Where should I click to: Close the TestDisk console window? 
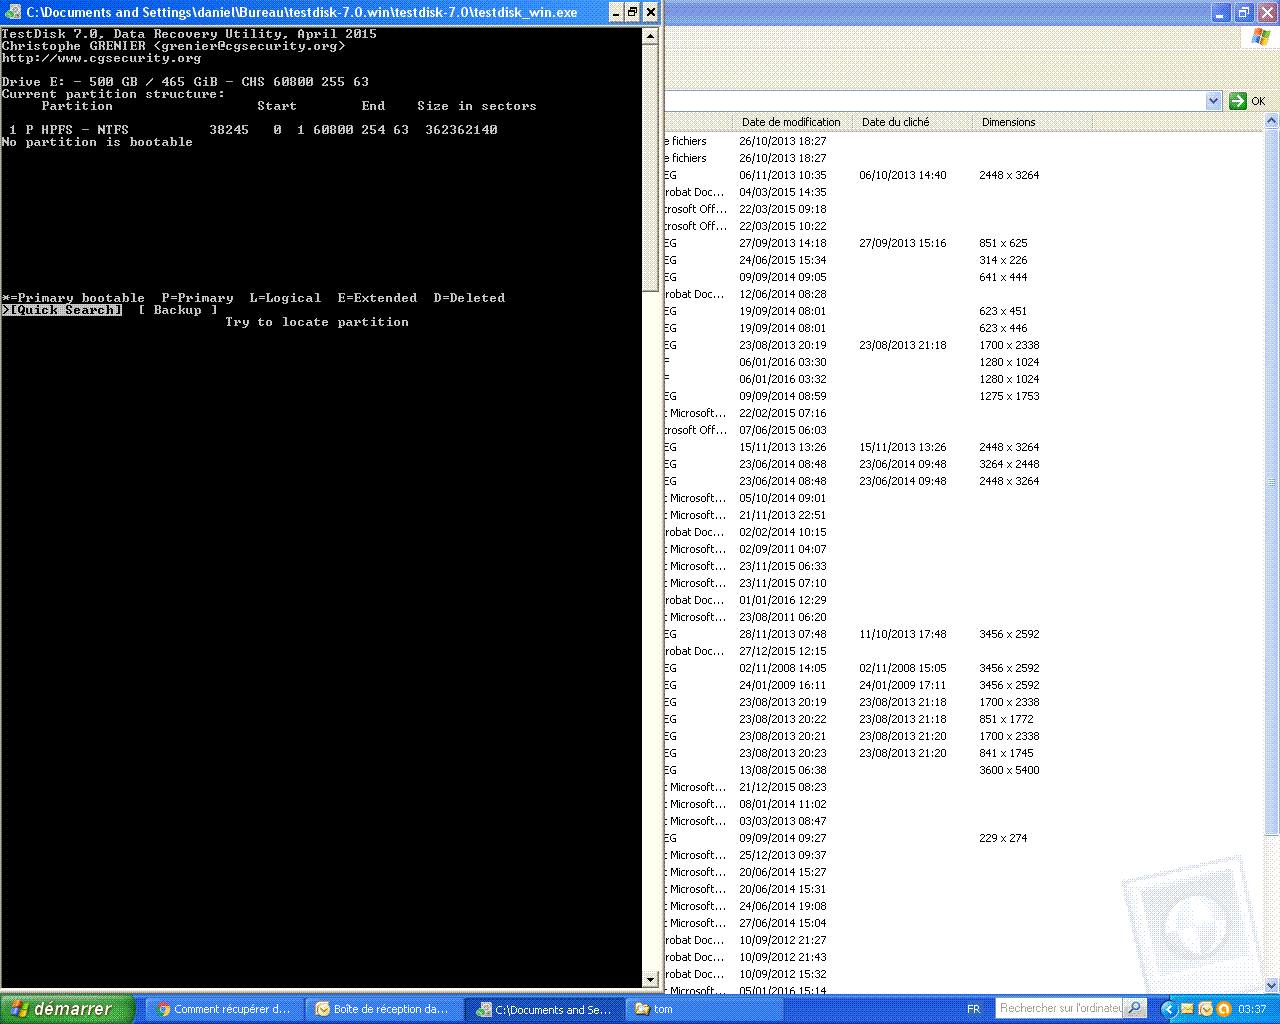pos(650,12)
